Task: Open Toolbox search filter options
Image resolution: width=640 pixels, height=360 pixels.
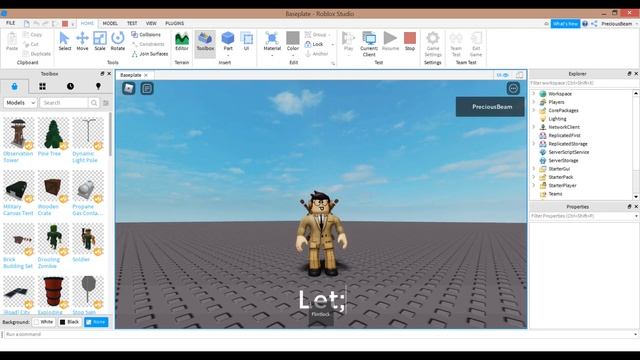Action: [x=106, y=103]
